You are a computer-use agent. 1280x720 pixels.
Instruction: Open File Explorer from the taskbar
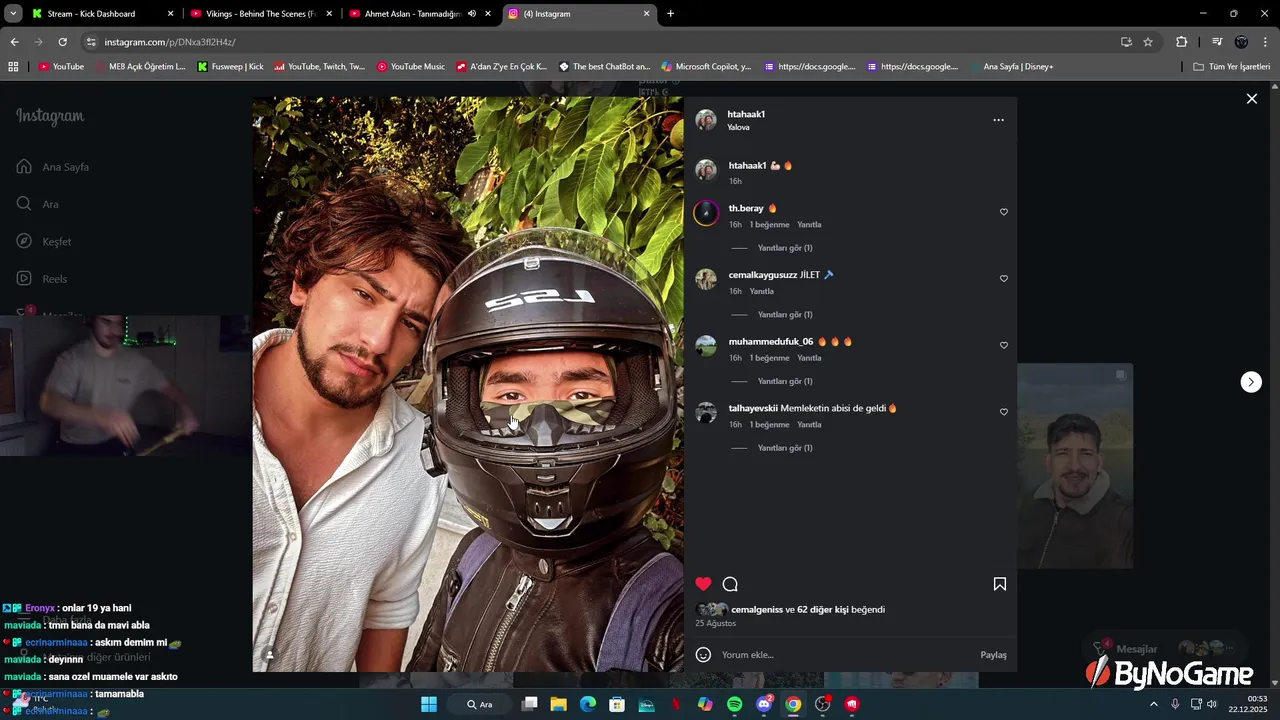[x=558, y=704]
